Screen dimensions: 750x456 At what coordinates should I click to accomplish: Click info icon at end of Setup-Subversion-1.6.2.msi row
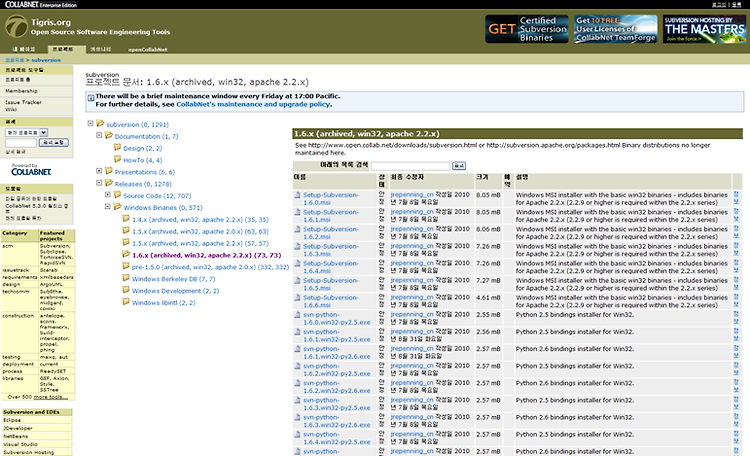pos(736,233)
